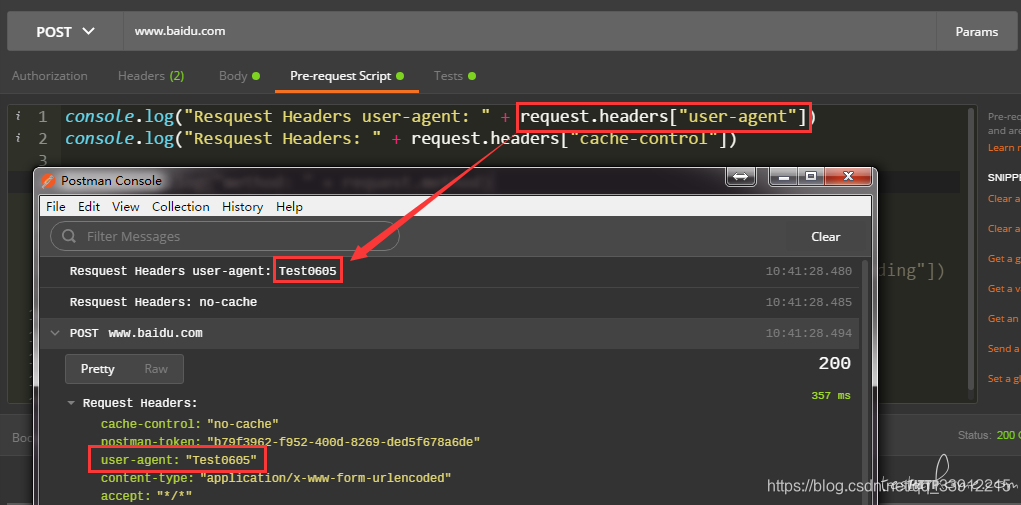The width and height of the screenshot is (1021, 505).
Task: Collapse the Request Headers section
Action: coord(71,403)
